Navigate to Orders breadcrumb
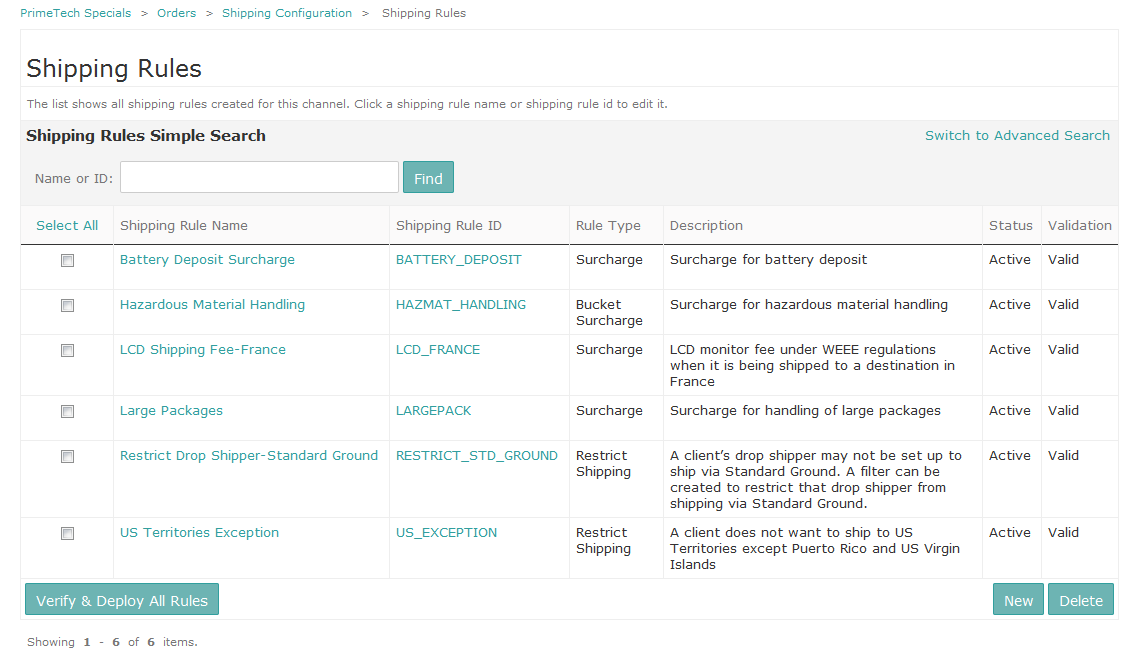The height and width of the screenshot is (664, 1139). point(176,13)
